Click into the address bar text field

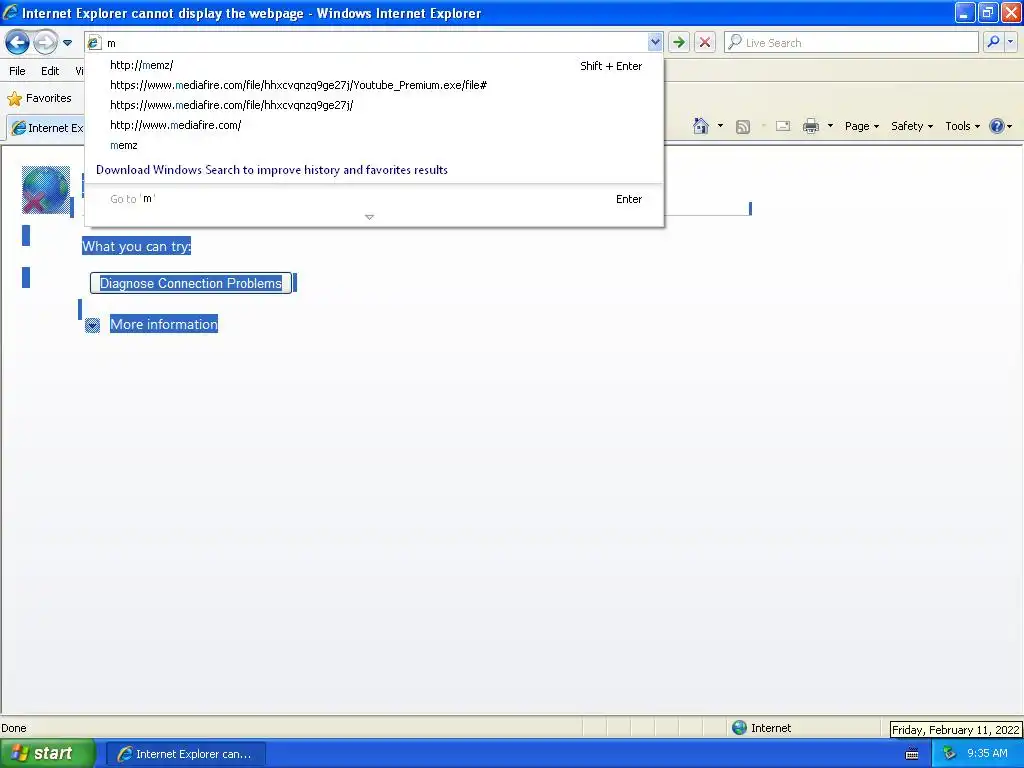tap(375, 43)
